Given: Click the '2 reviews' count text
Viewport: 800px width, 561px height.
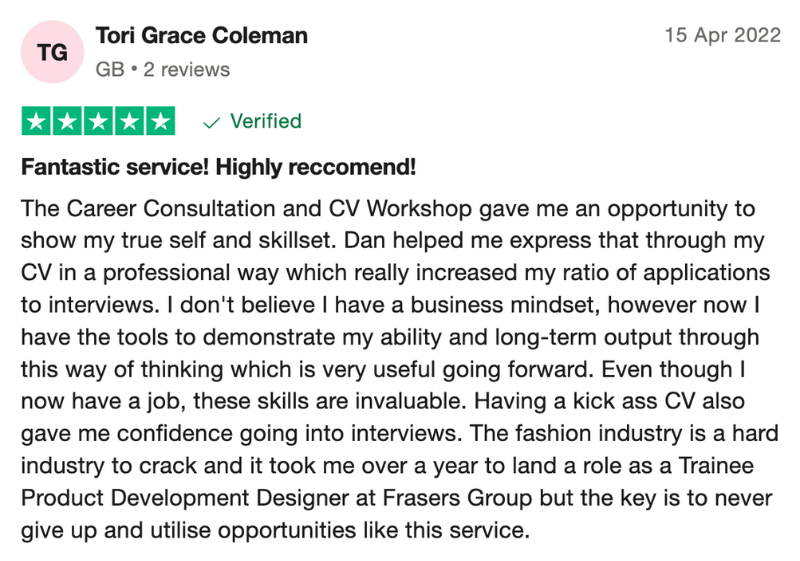Looking at the screenshot, I should 186,69.
